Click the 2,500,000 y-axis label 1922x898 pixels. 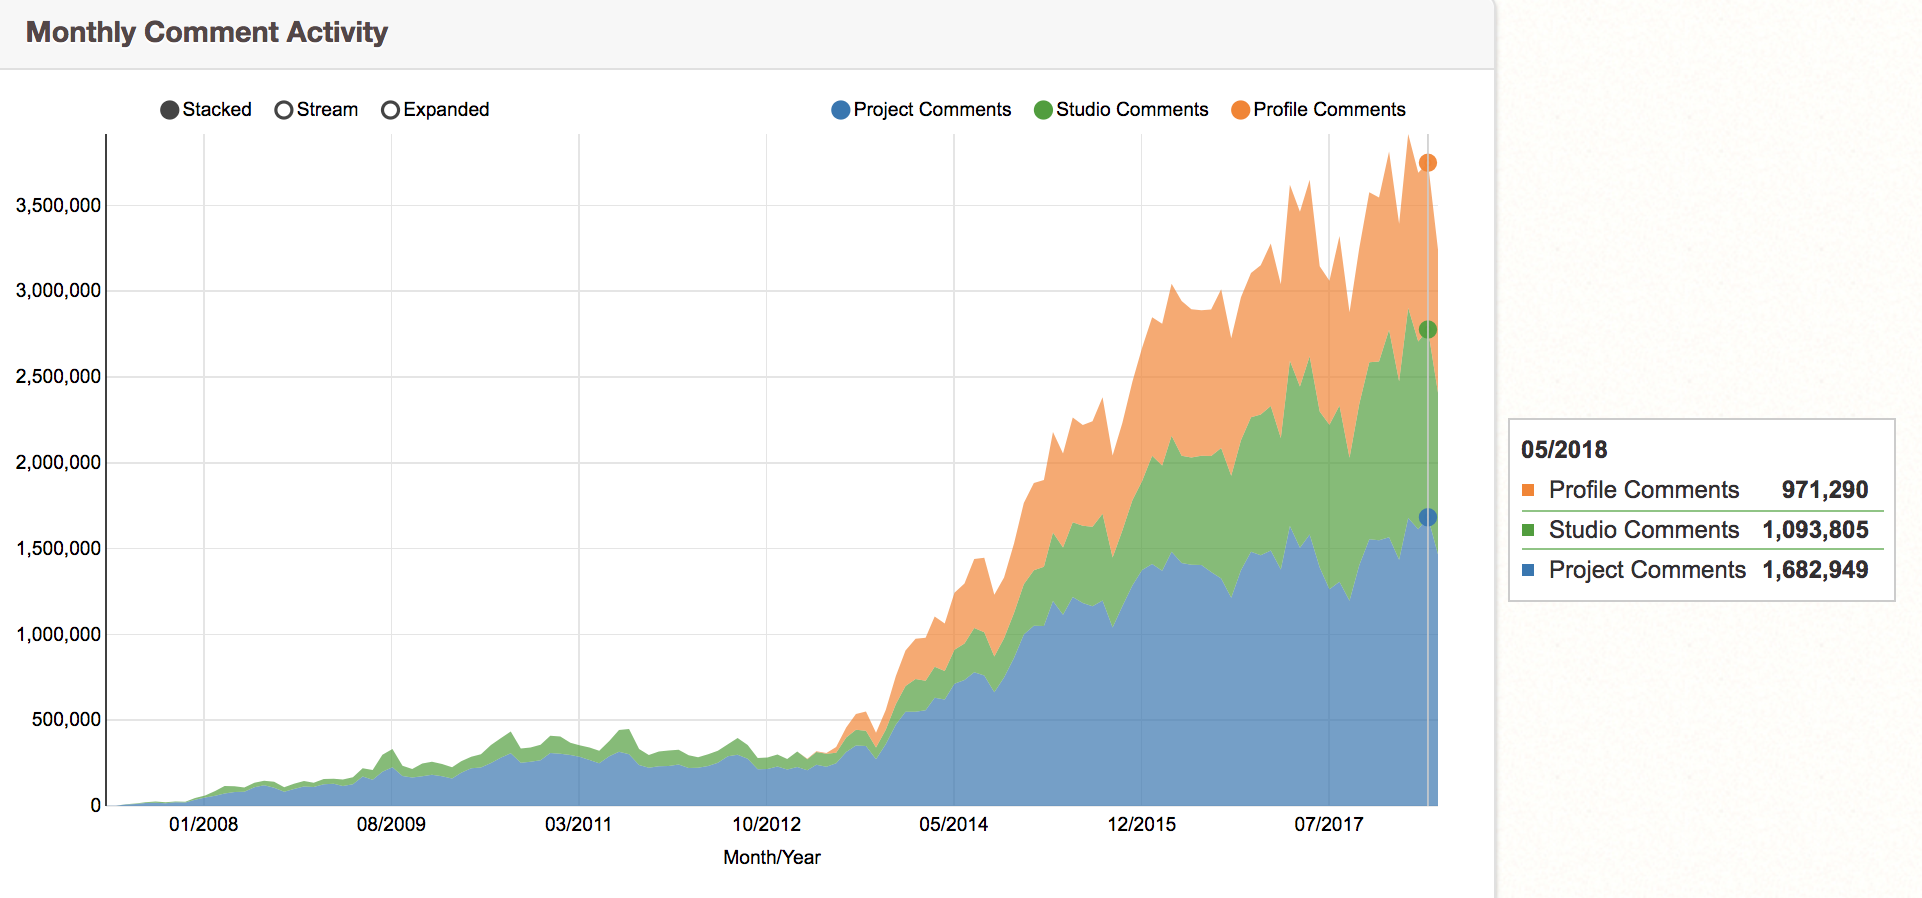(x=58, y=376)
